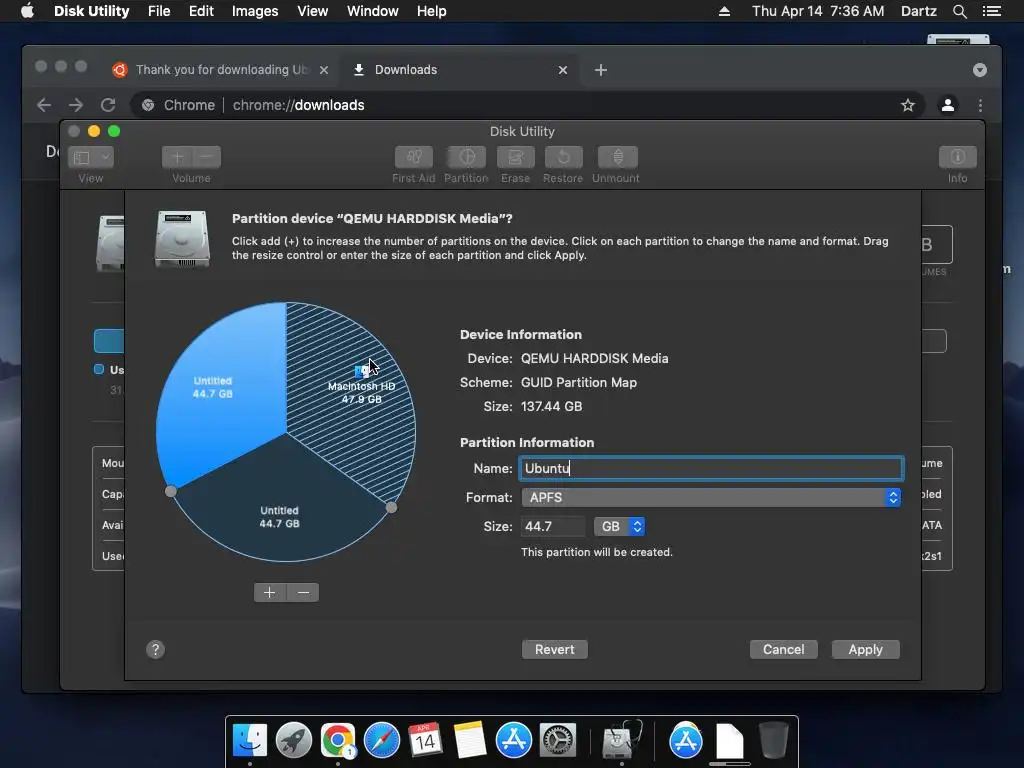
Task: Click the Revert button
Action: pyautogui.click(x=554, y=649)
